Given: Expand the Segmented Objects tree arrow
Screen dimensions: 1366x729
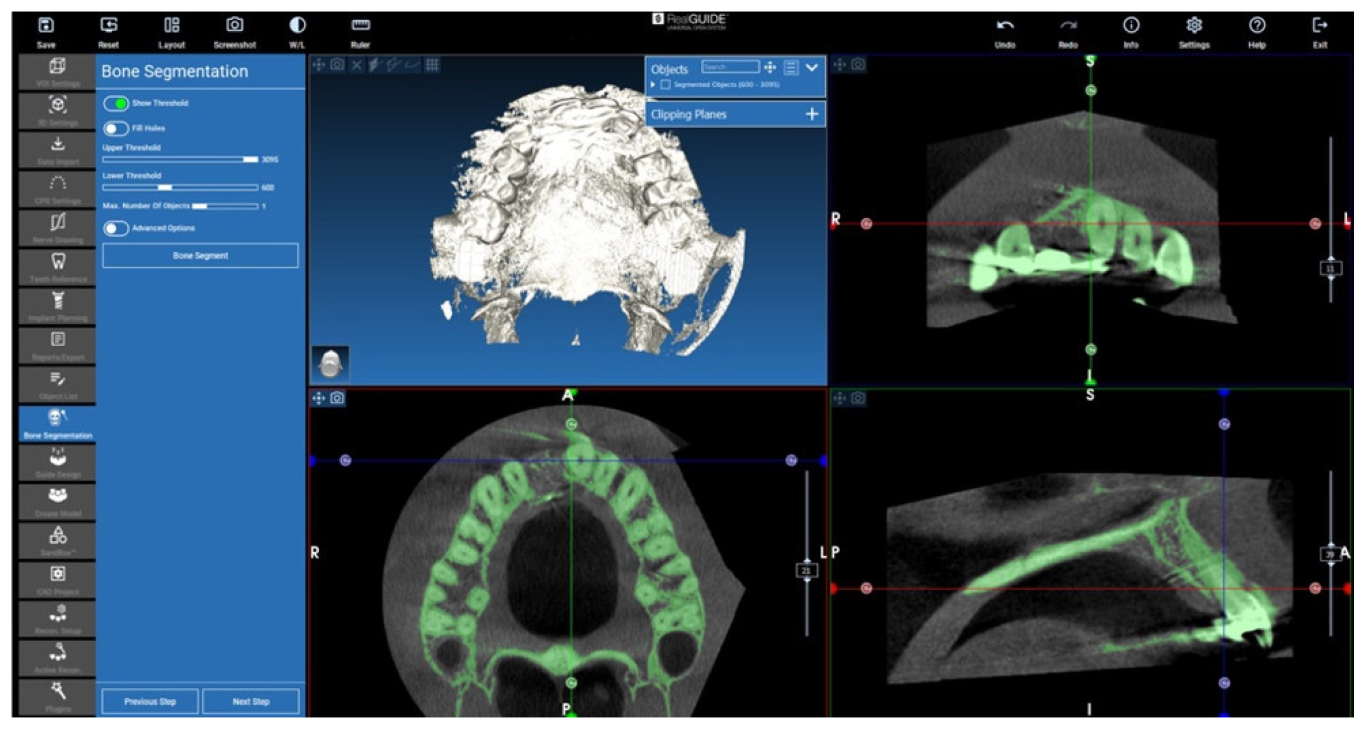Looking at the screenshot, I should click(654, 85).
